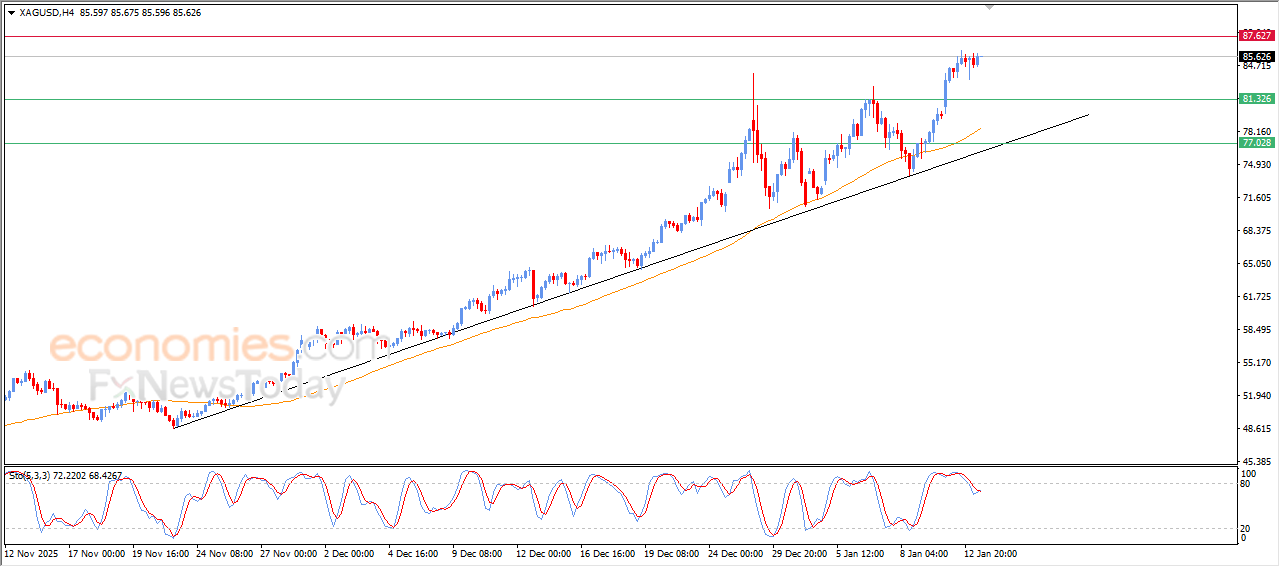Click the 68.375 price axis label
The width and height of the screenshot is (1280, 567).
point(1256,231)
